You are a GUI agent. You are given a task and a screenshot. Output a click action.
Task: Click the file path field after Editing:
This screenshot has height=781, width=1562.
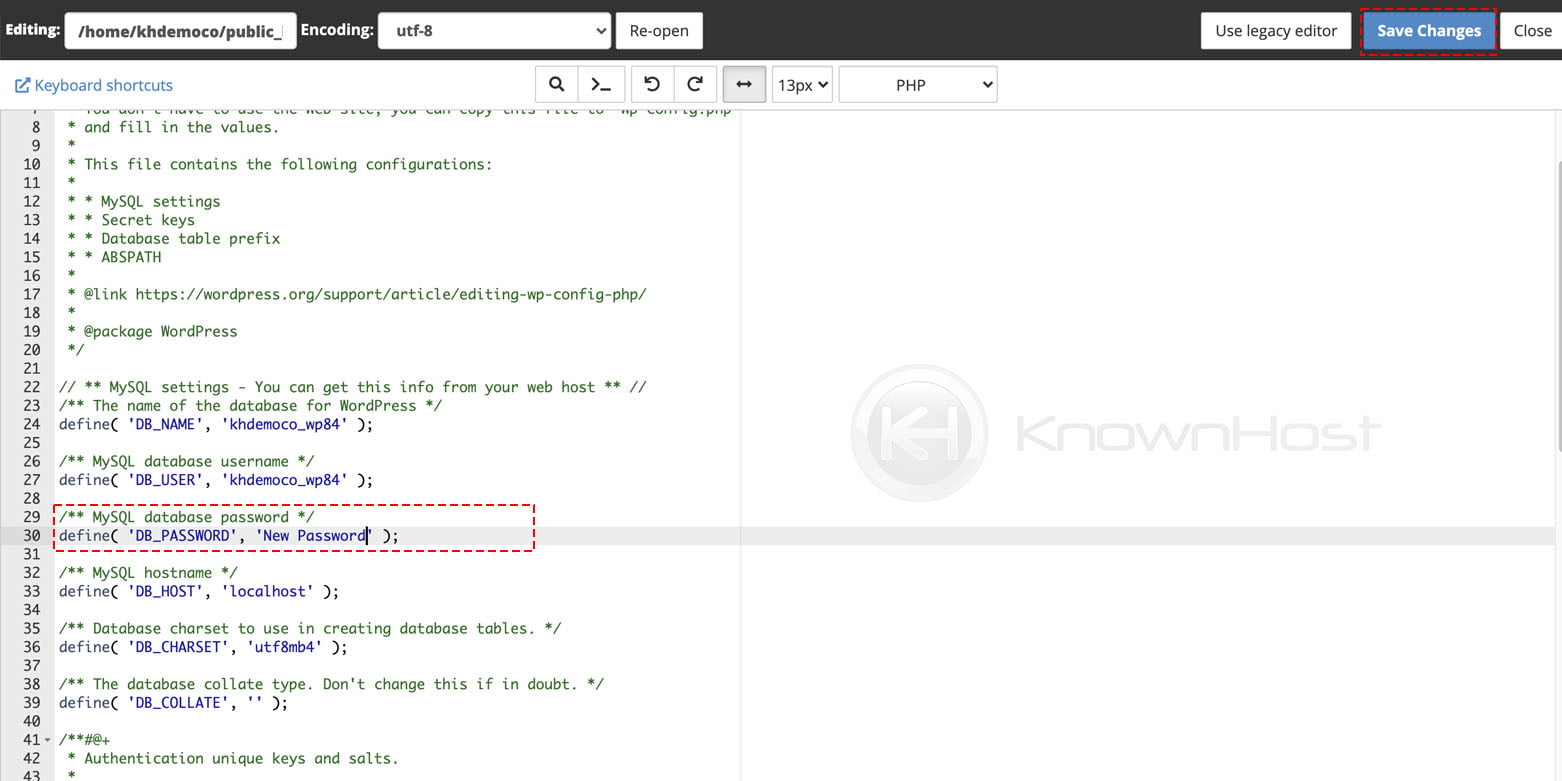(180, 30)
